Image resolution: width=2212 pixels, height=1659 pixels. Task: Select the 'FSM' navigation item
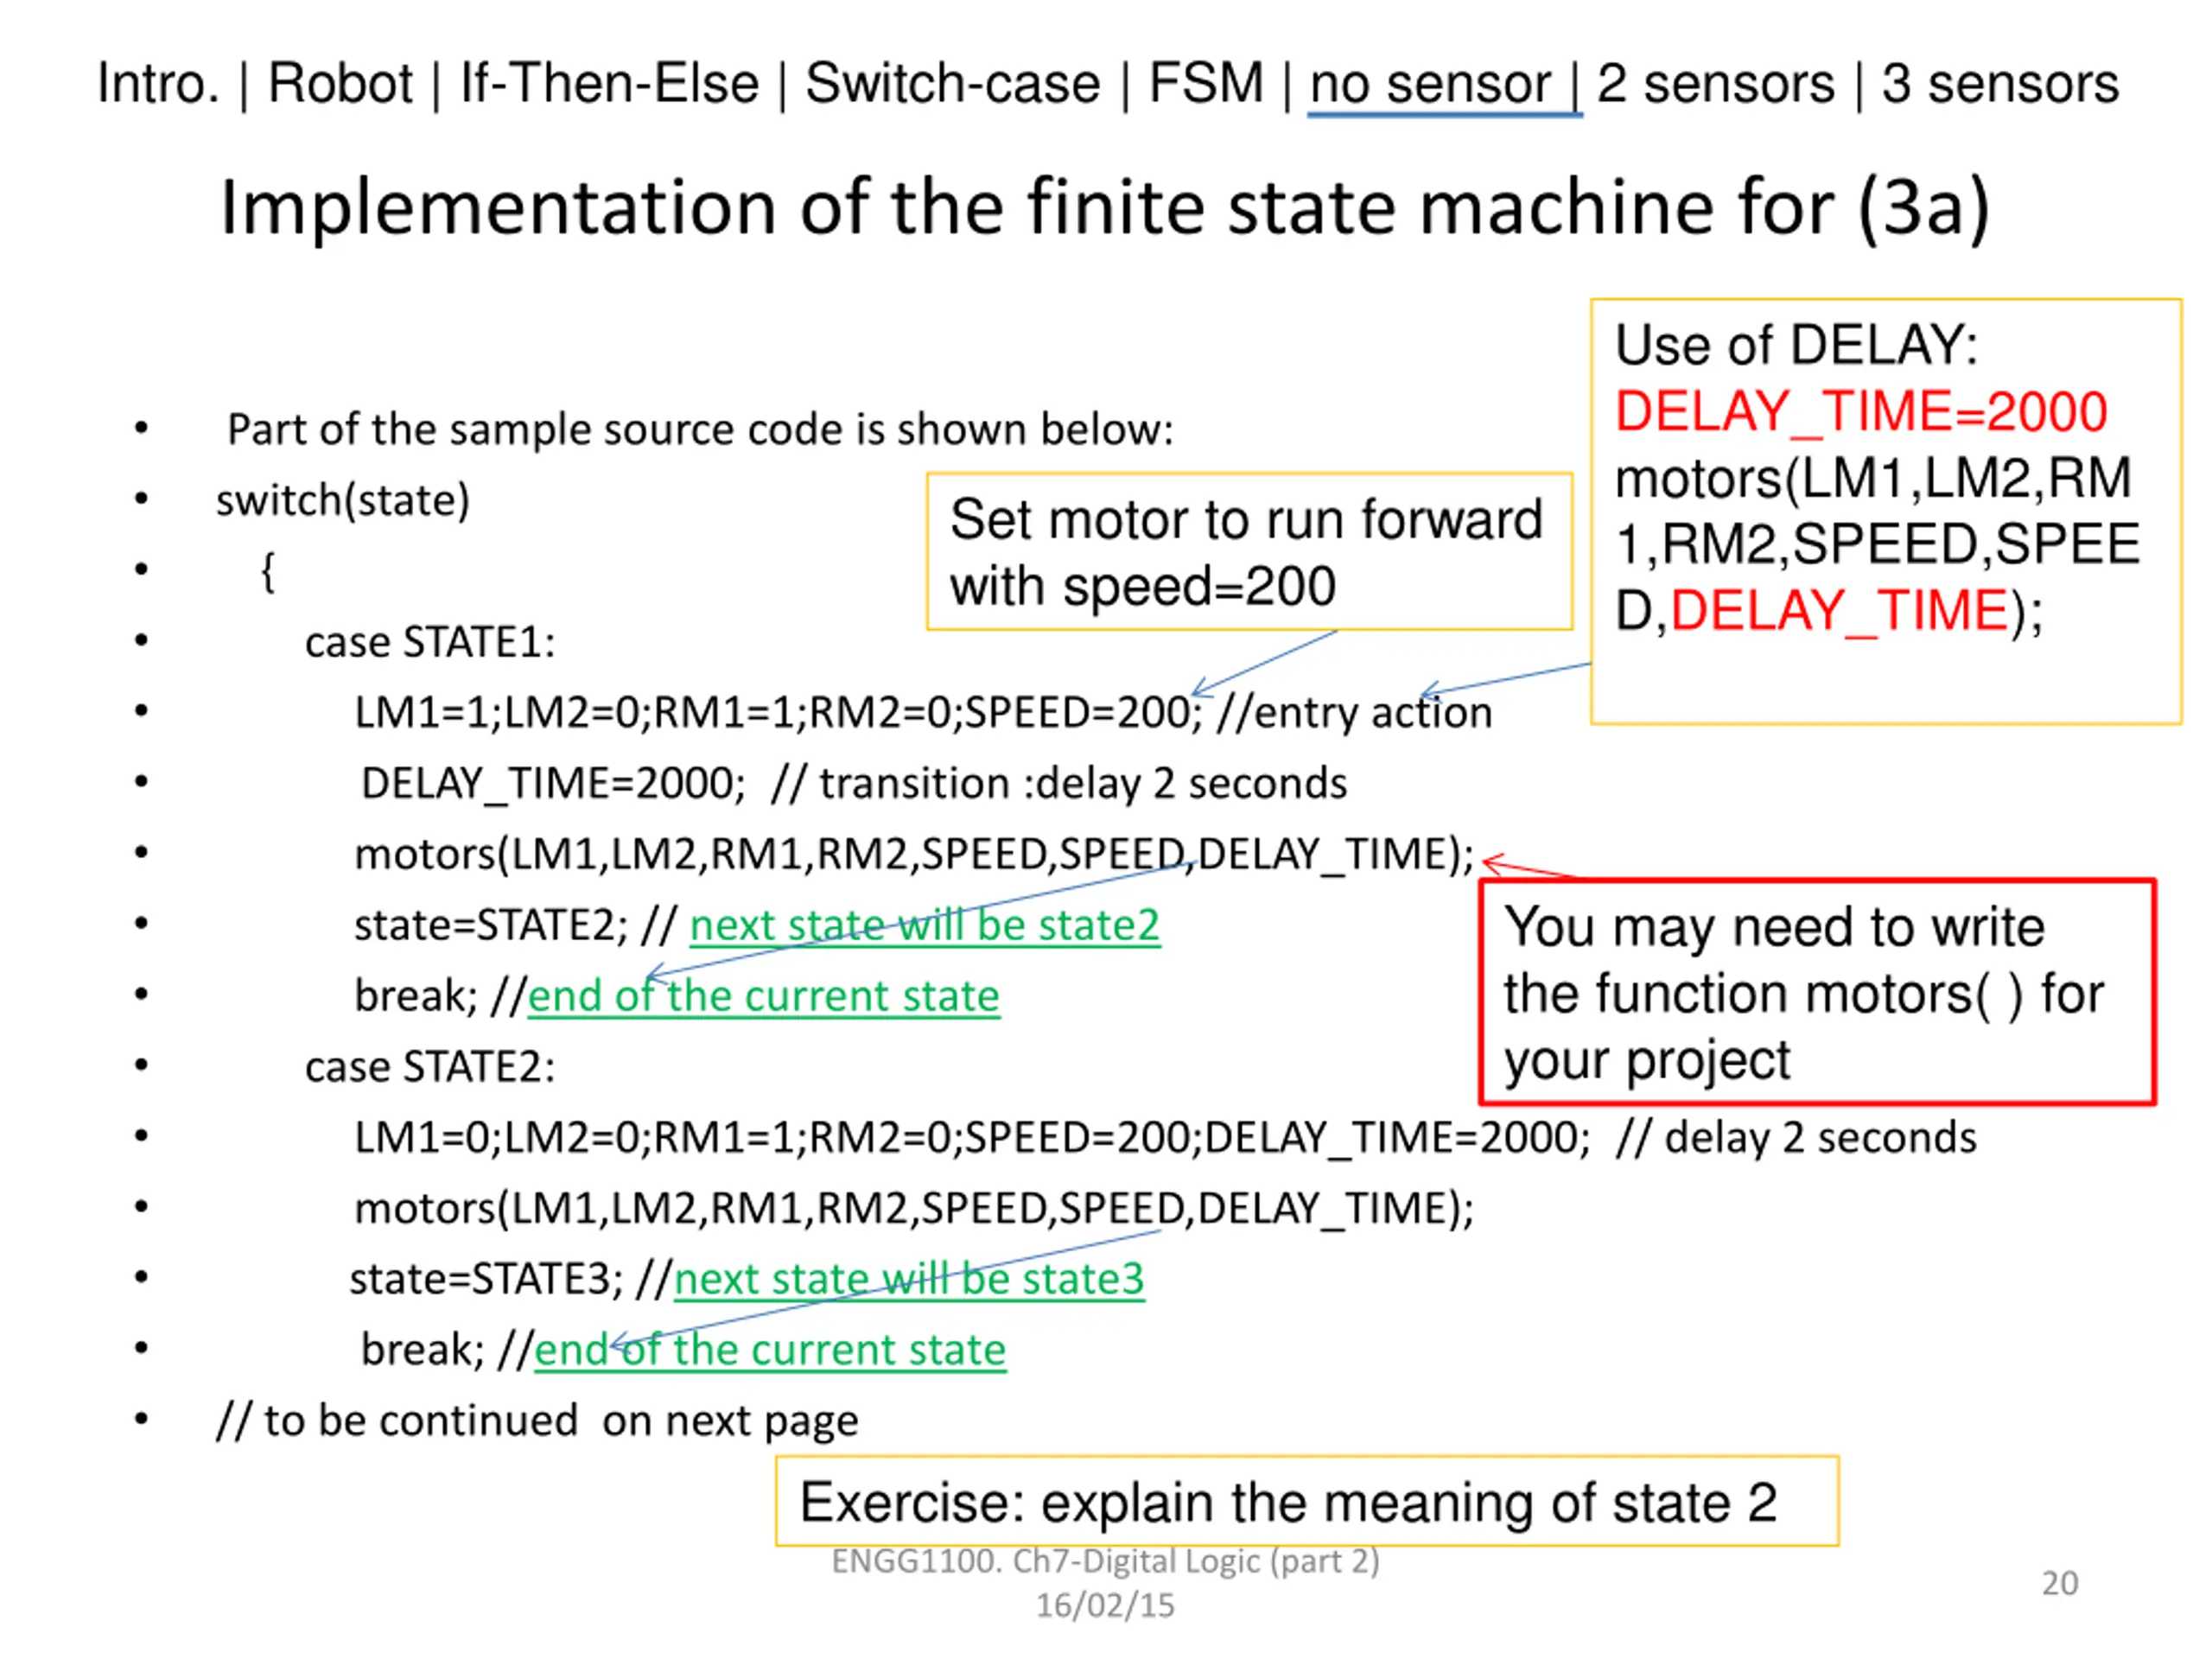[x=1206, y=83]
